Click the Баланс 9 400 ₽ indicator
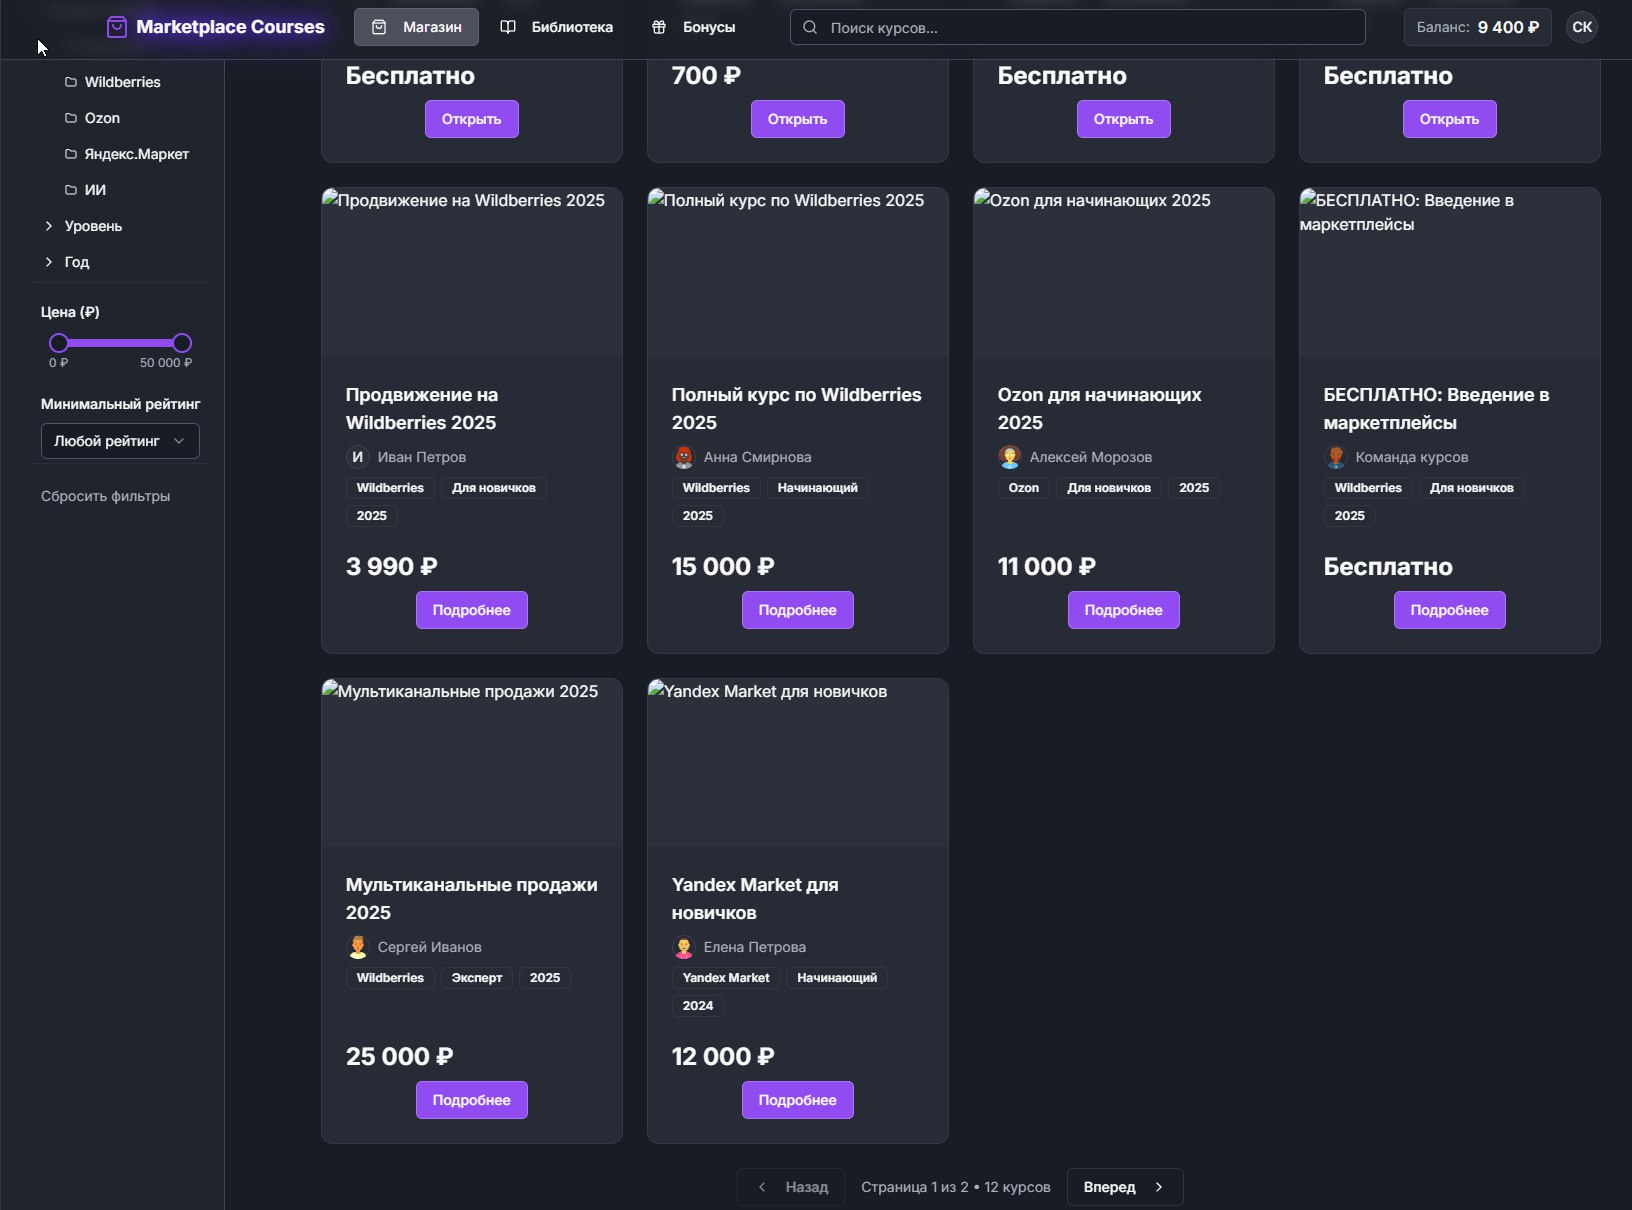 [x=1478, y=27]
